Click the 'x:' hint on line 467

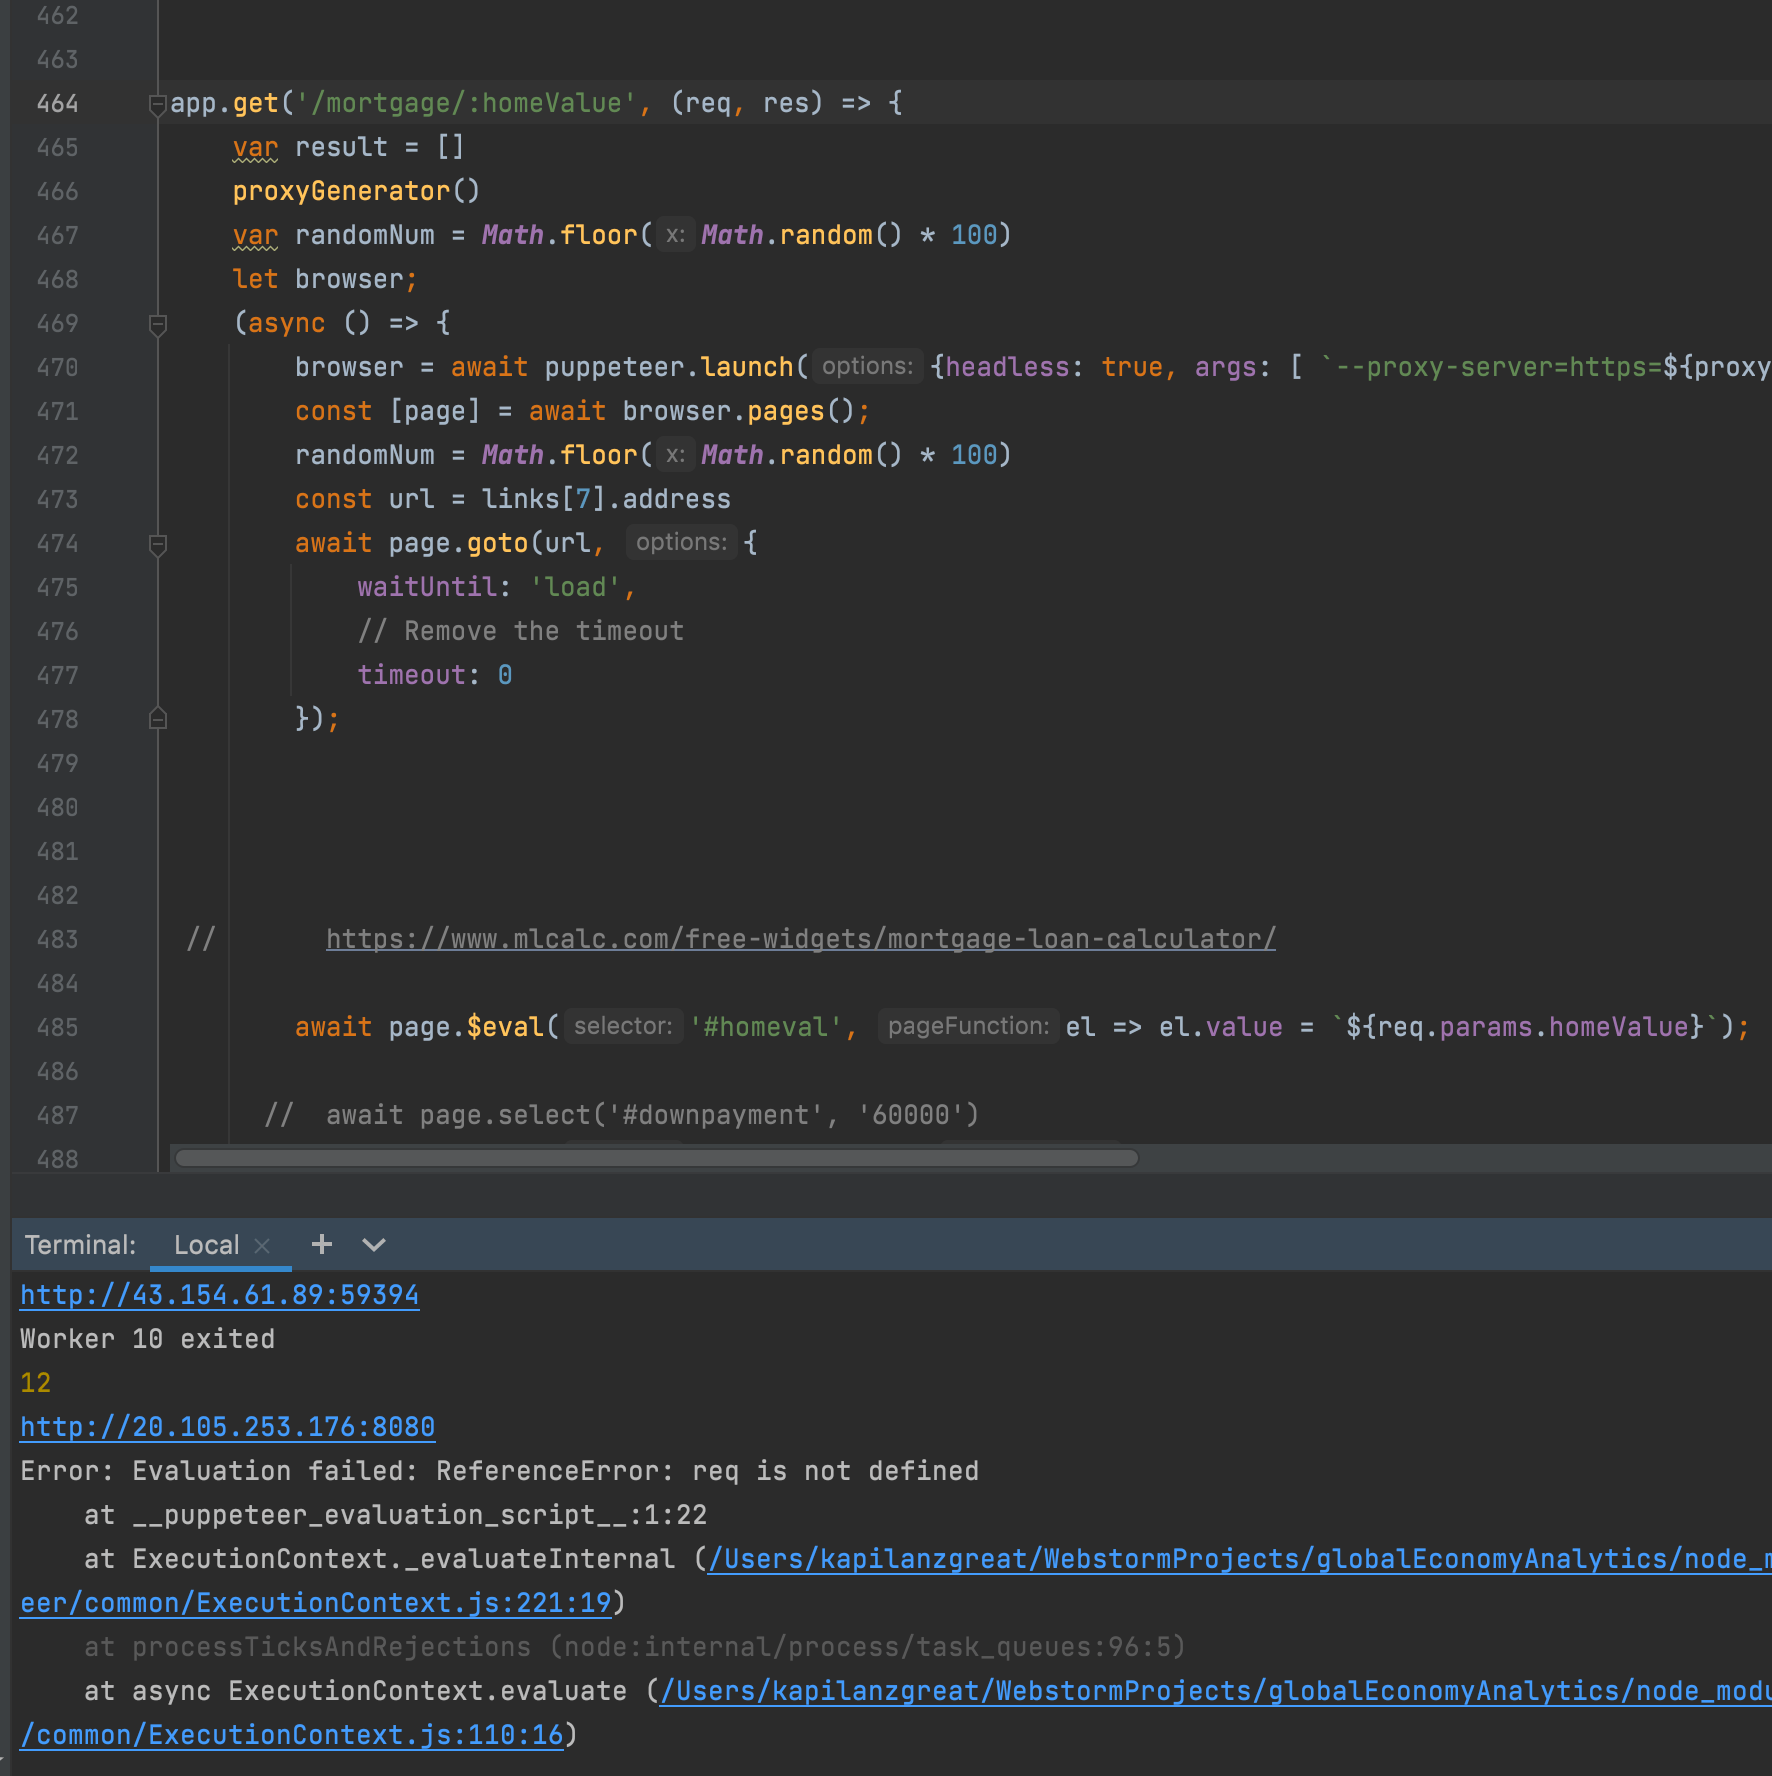(x=675, y=234)
